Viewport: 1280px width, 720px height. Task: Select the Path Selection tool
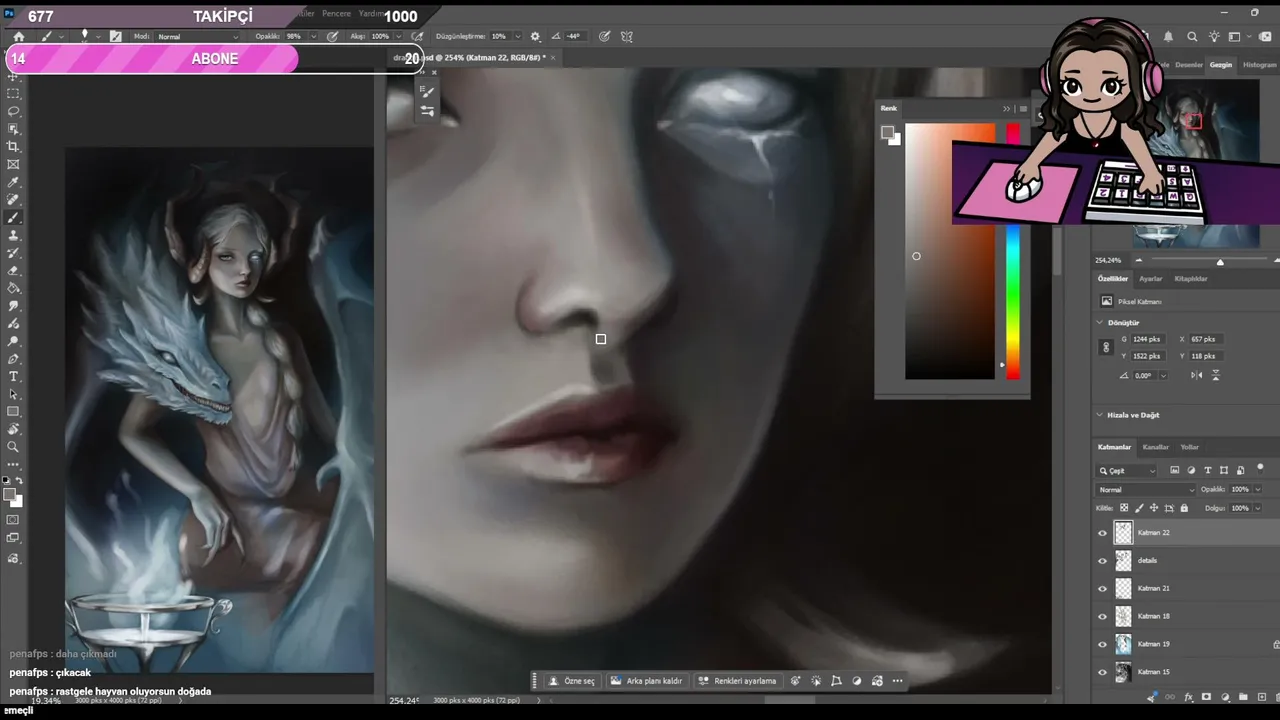pos(13,395)
